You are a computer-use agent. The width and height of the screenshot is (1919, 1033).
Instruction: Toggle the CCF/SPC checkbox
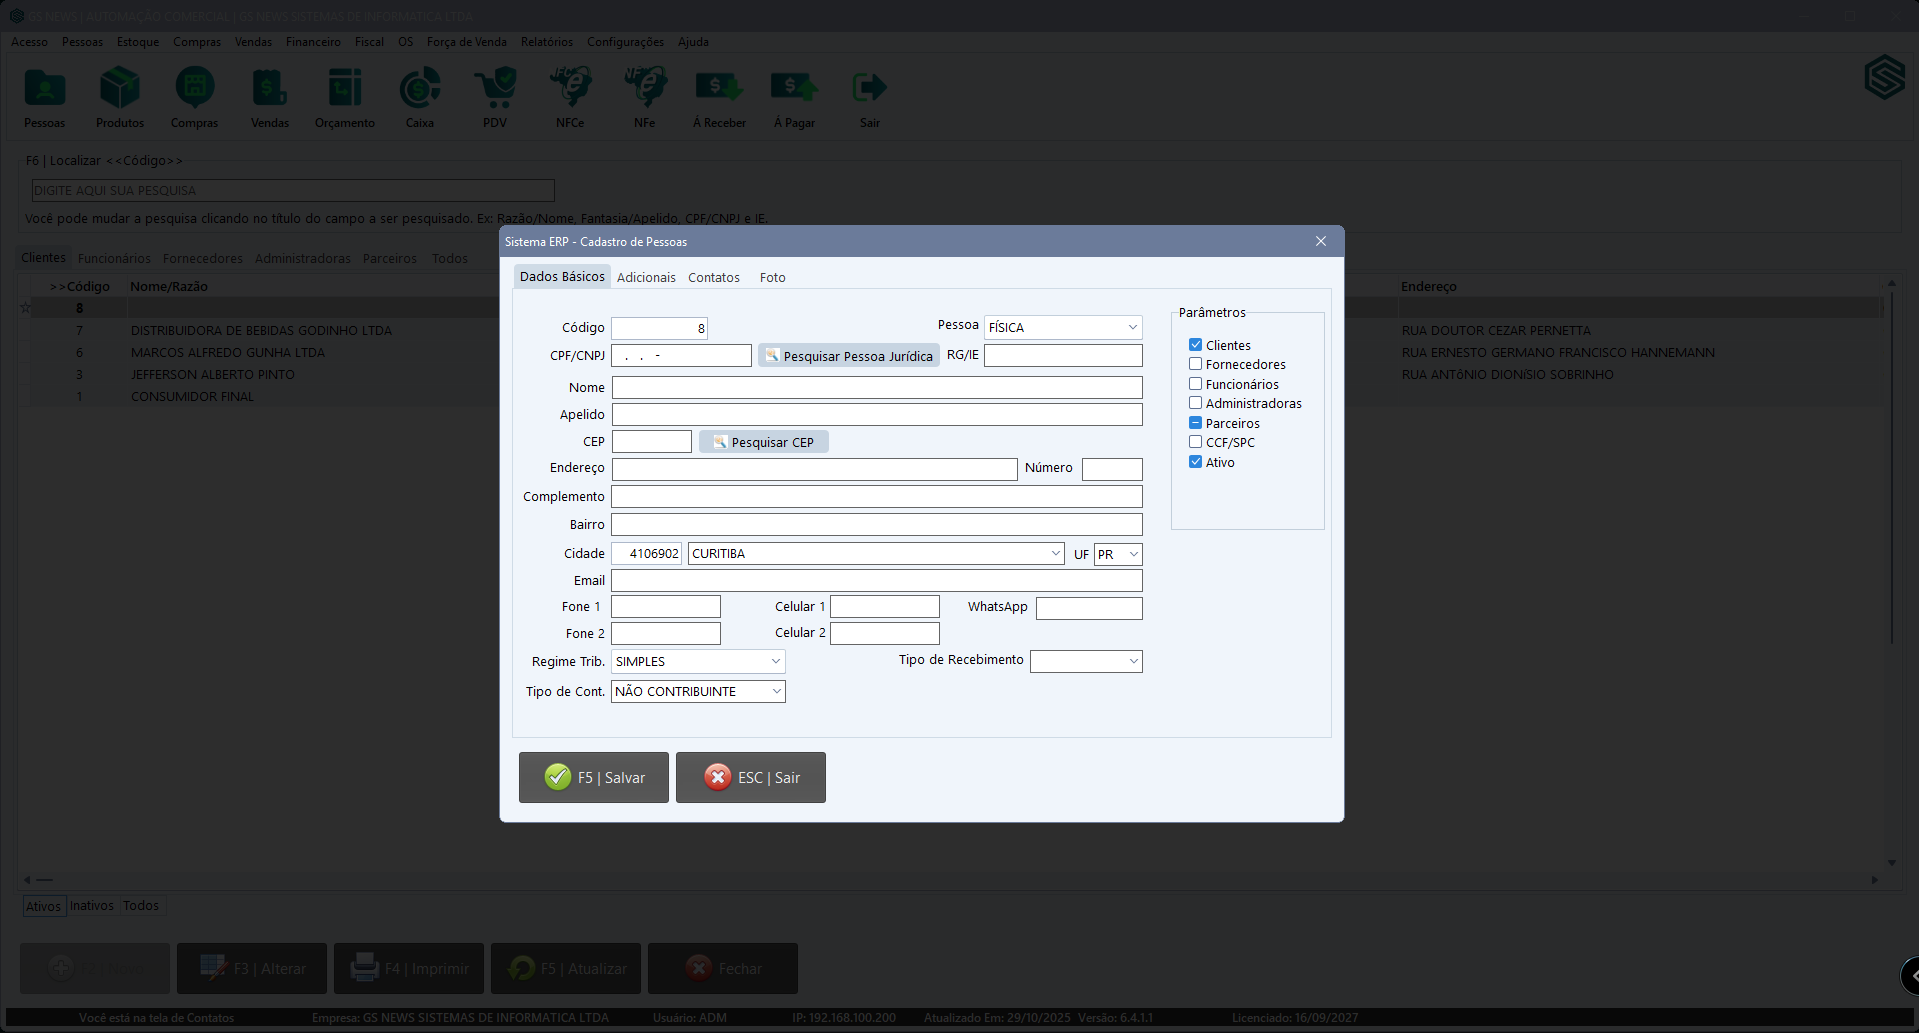pos(1195,442)
